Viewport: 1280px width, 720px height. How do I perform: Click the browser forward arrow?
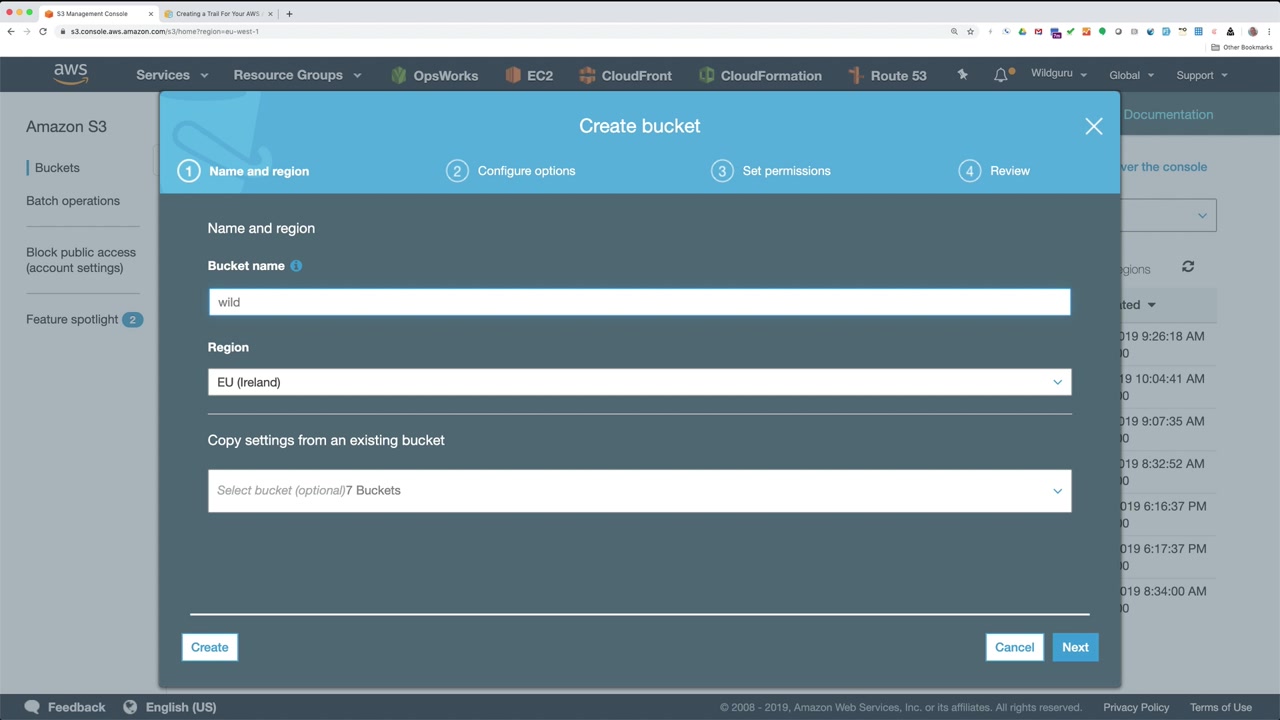coord(27,31)
